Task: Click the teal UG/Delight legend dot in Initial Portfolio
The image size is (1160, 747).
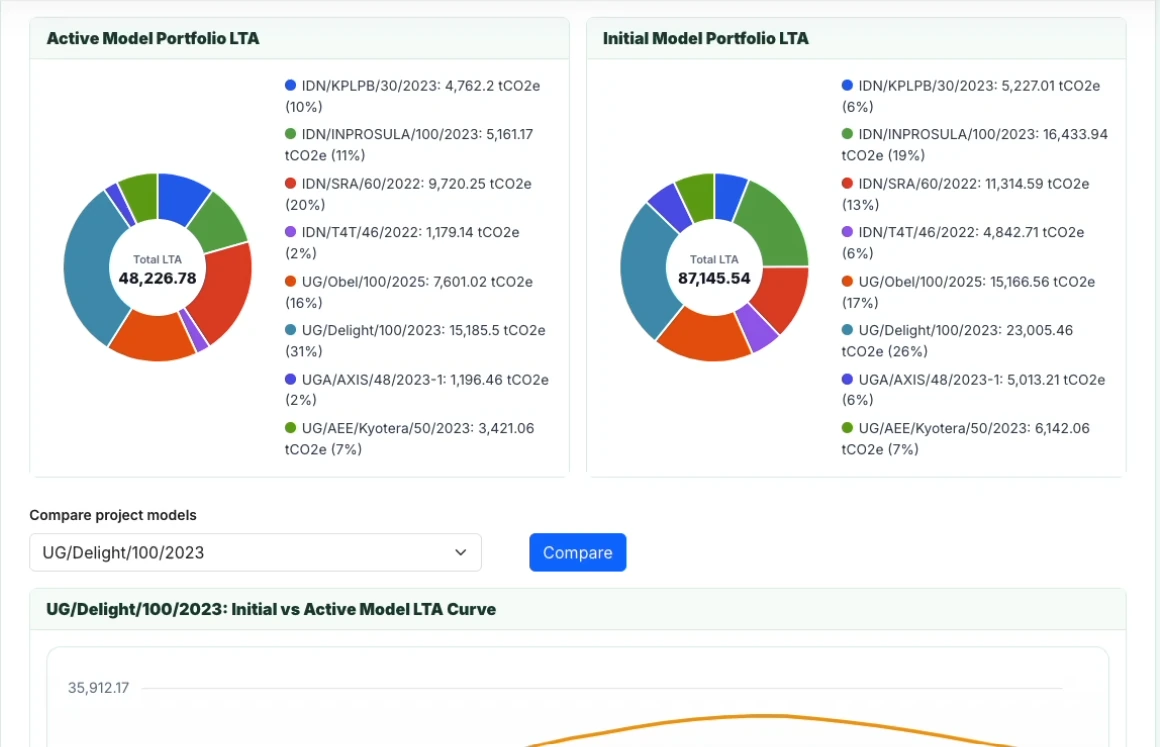Action: (x=847, y=330)
